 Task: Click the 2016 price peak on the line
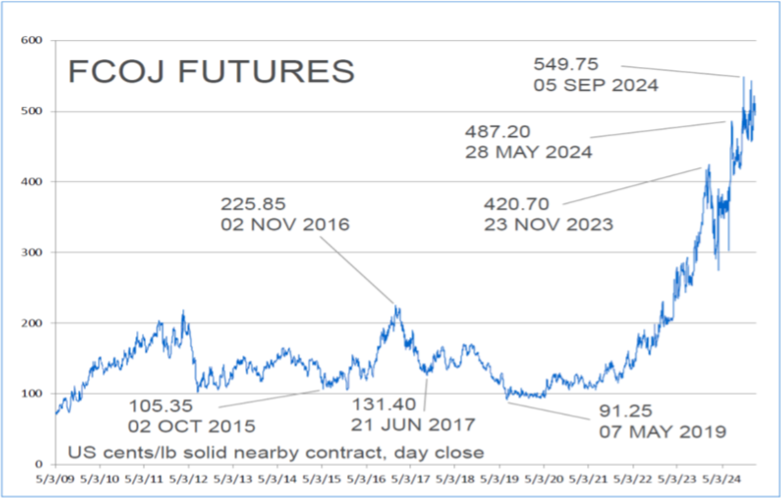pyautogui.click(x=396, y=307)
